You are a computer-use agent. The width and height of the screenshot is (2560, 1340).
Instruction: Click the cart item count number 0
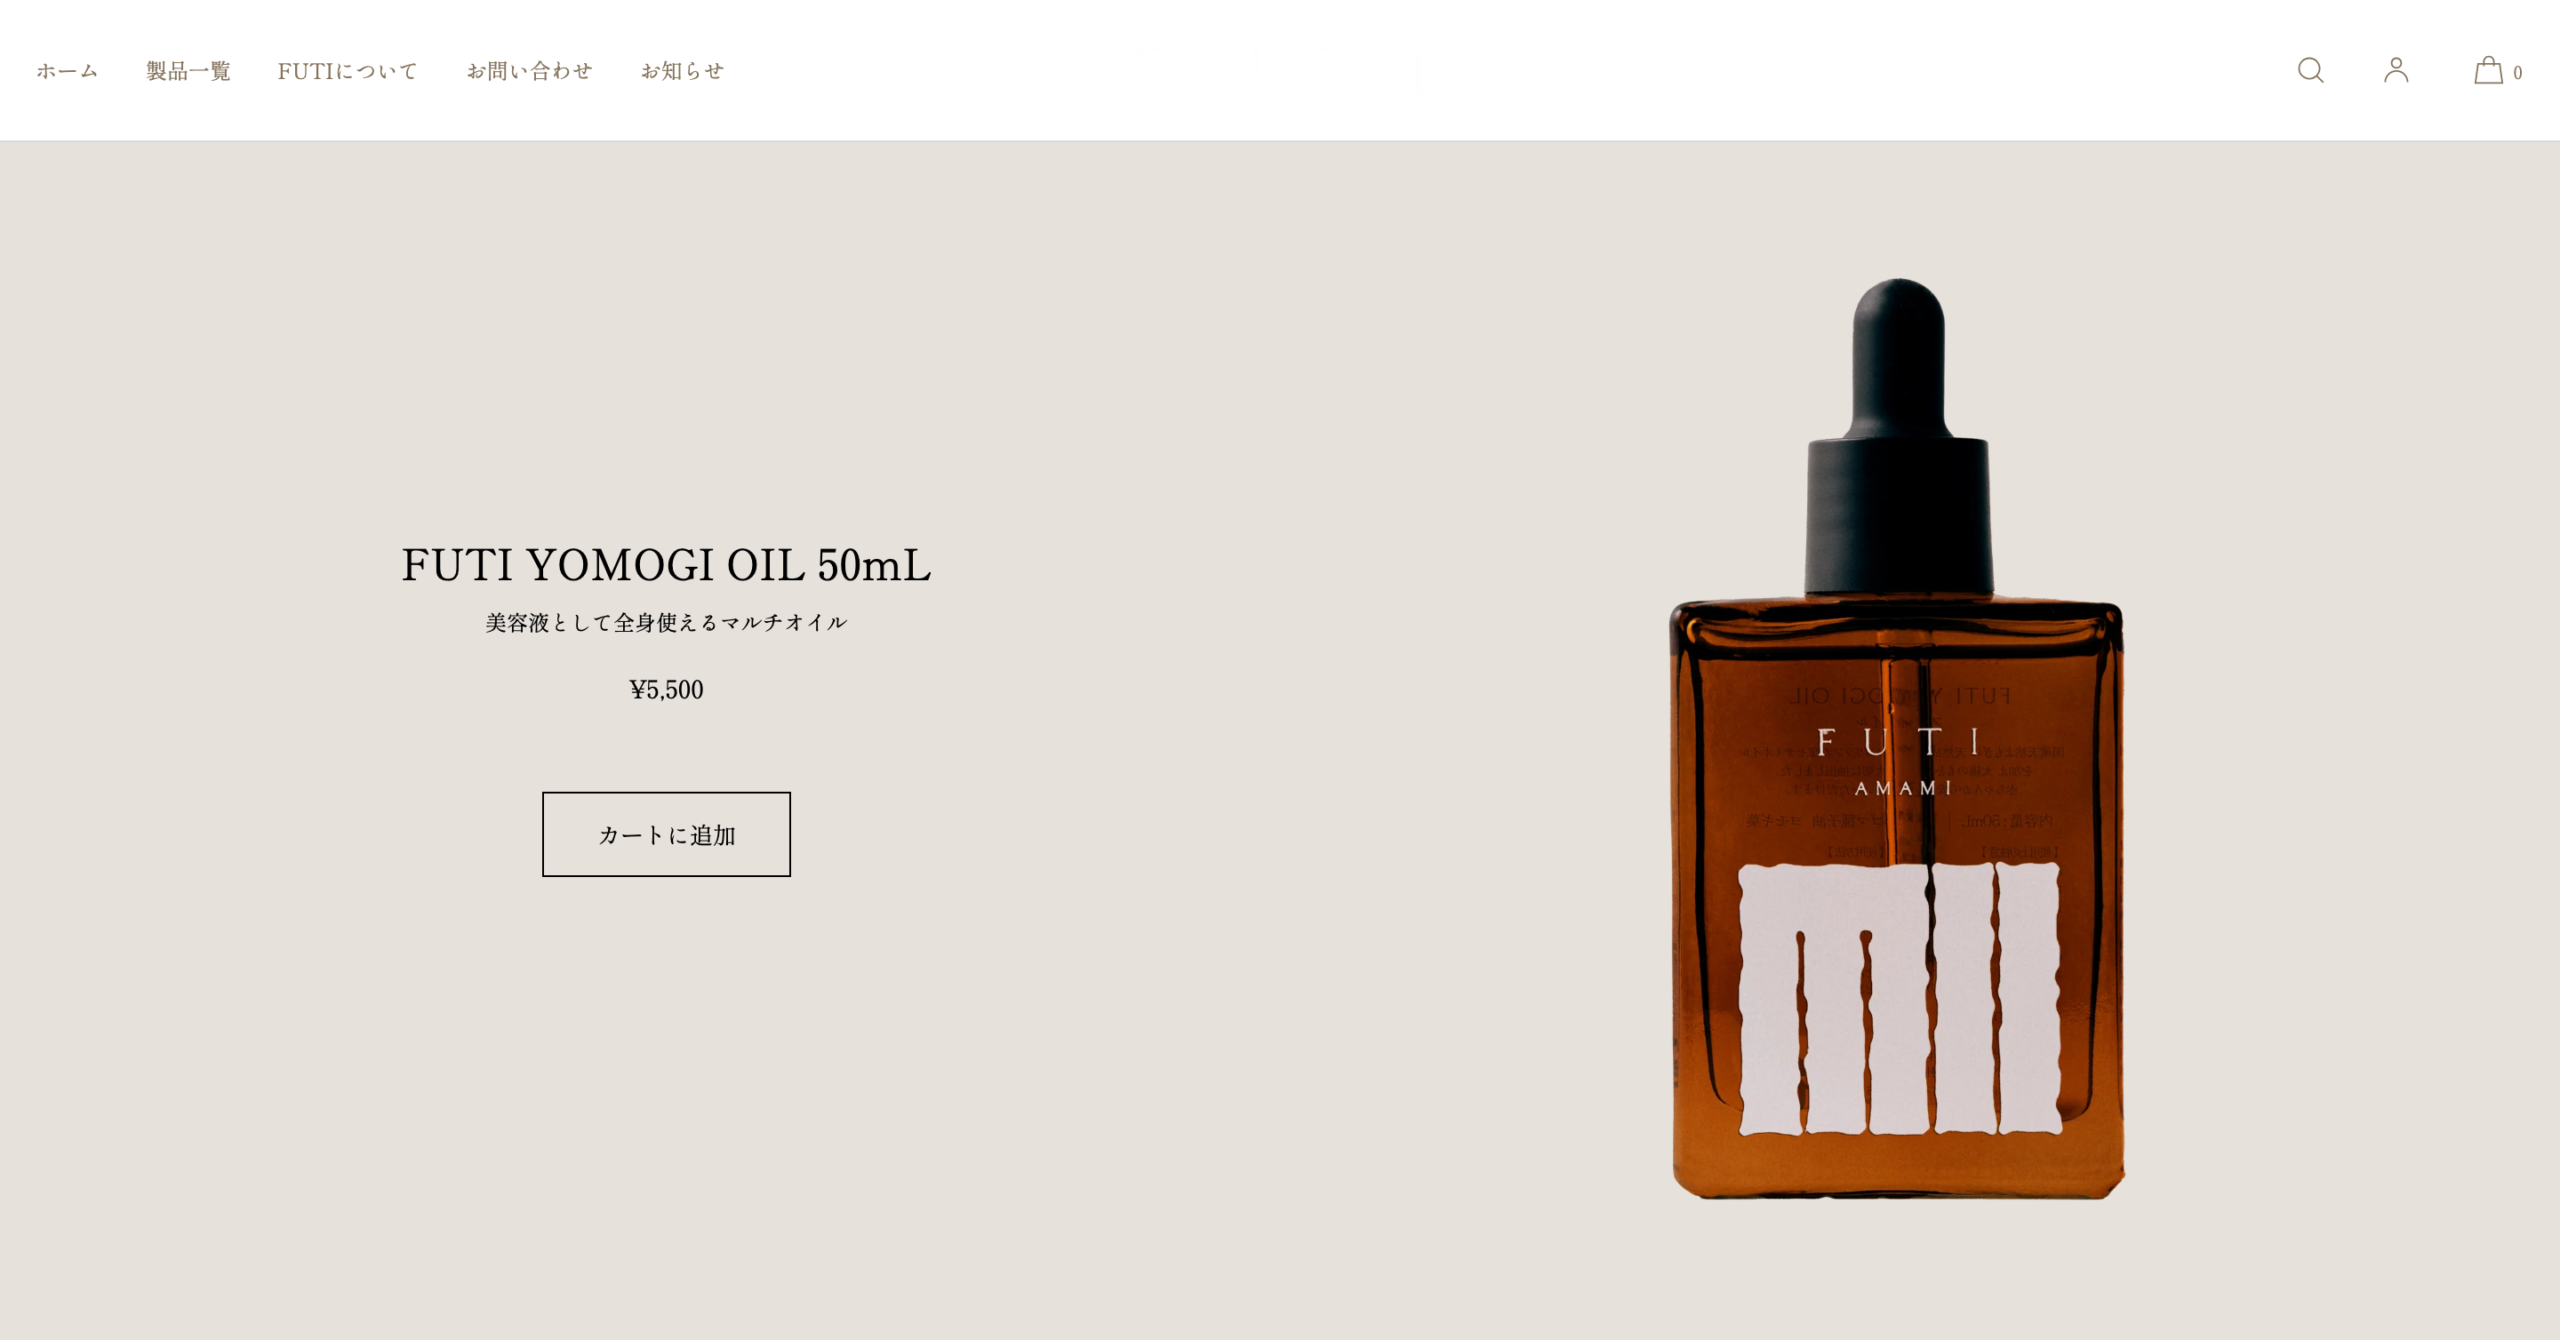2517,73
